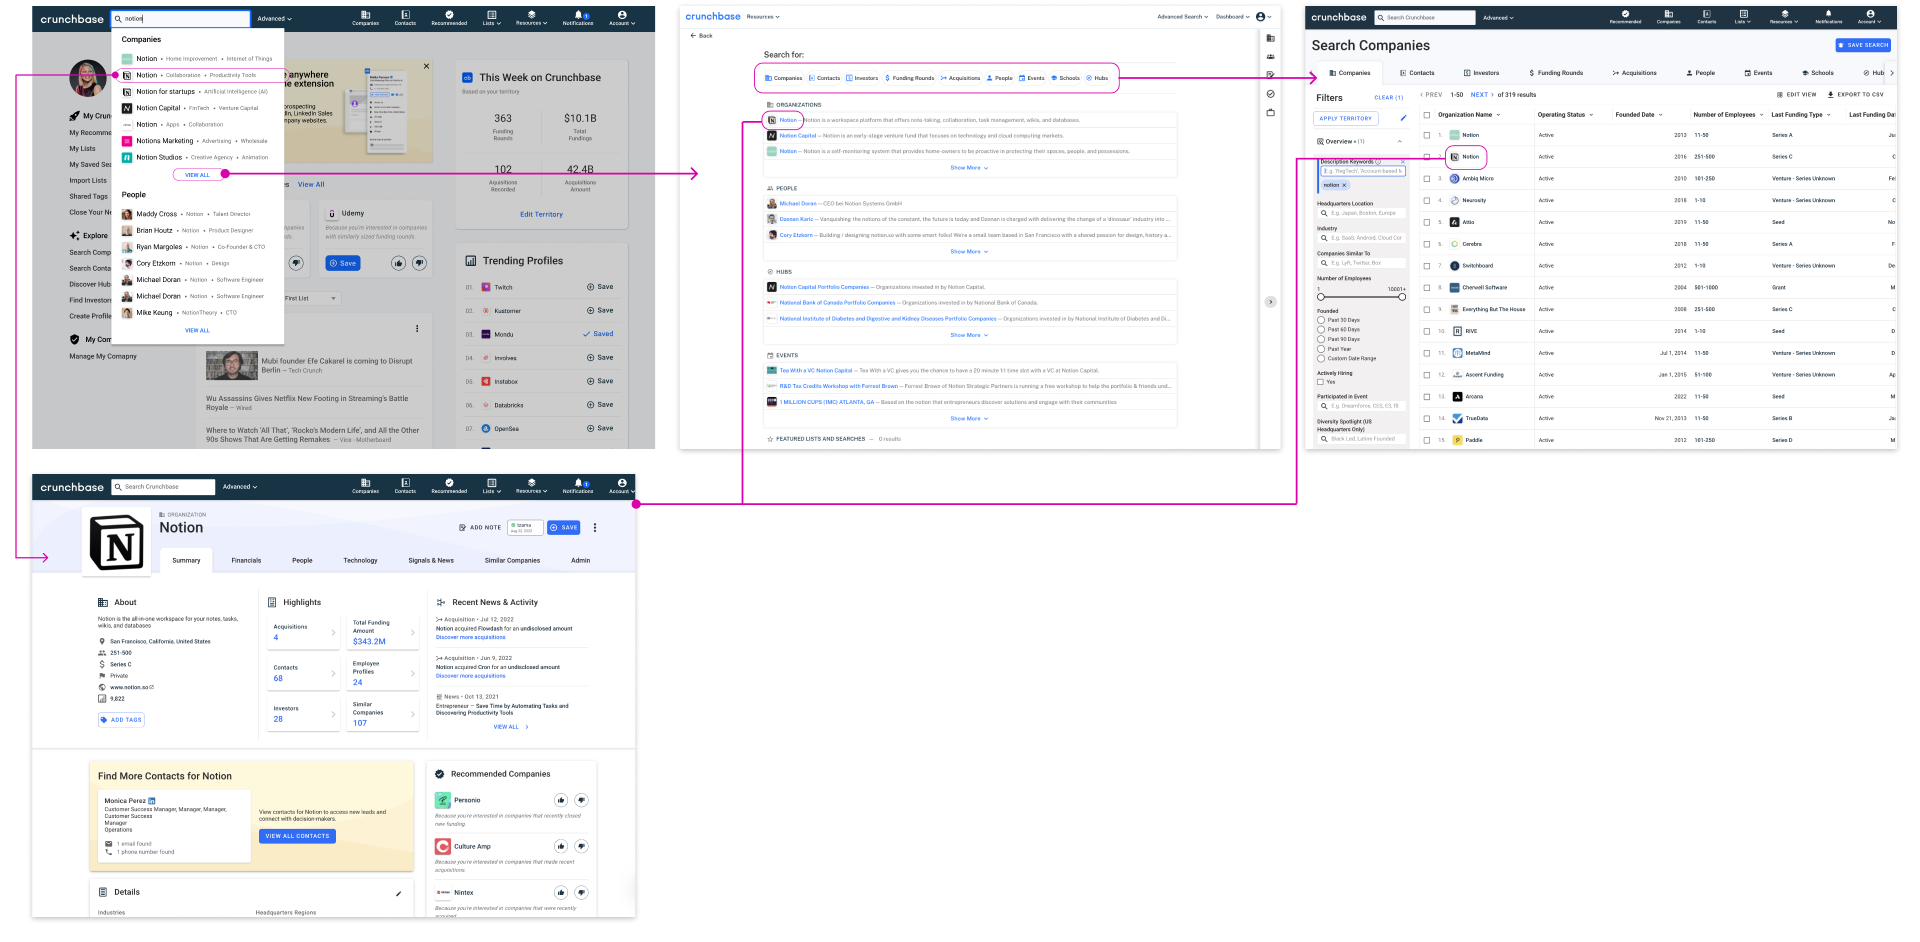1920x942 pixels.
Task: Remove the 'notion' keyword filter chip
Action: pos(1344,185)
